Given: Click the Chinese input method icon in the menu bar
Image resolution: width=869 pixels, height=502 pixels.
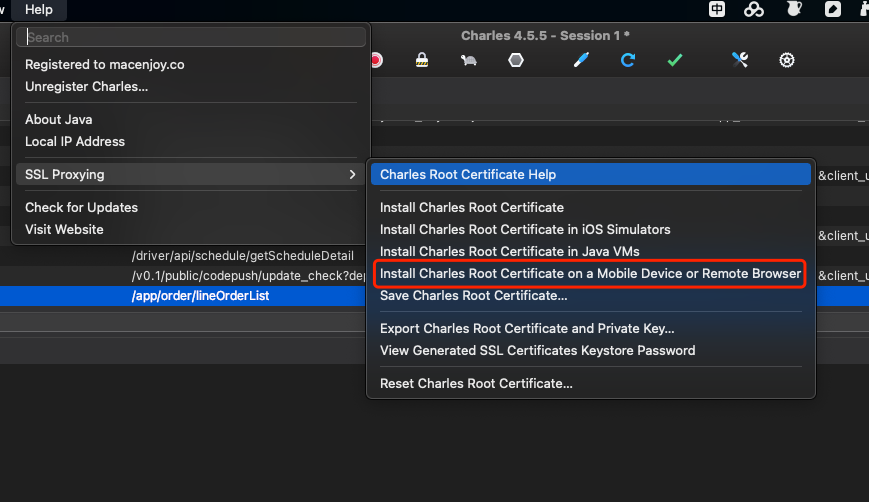Looking at the screenshot, I should [x=718, y=10].
